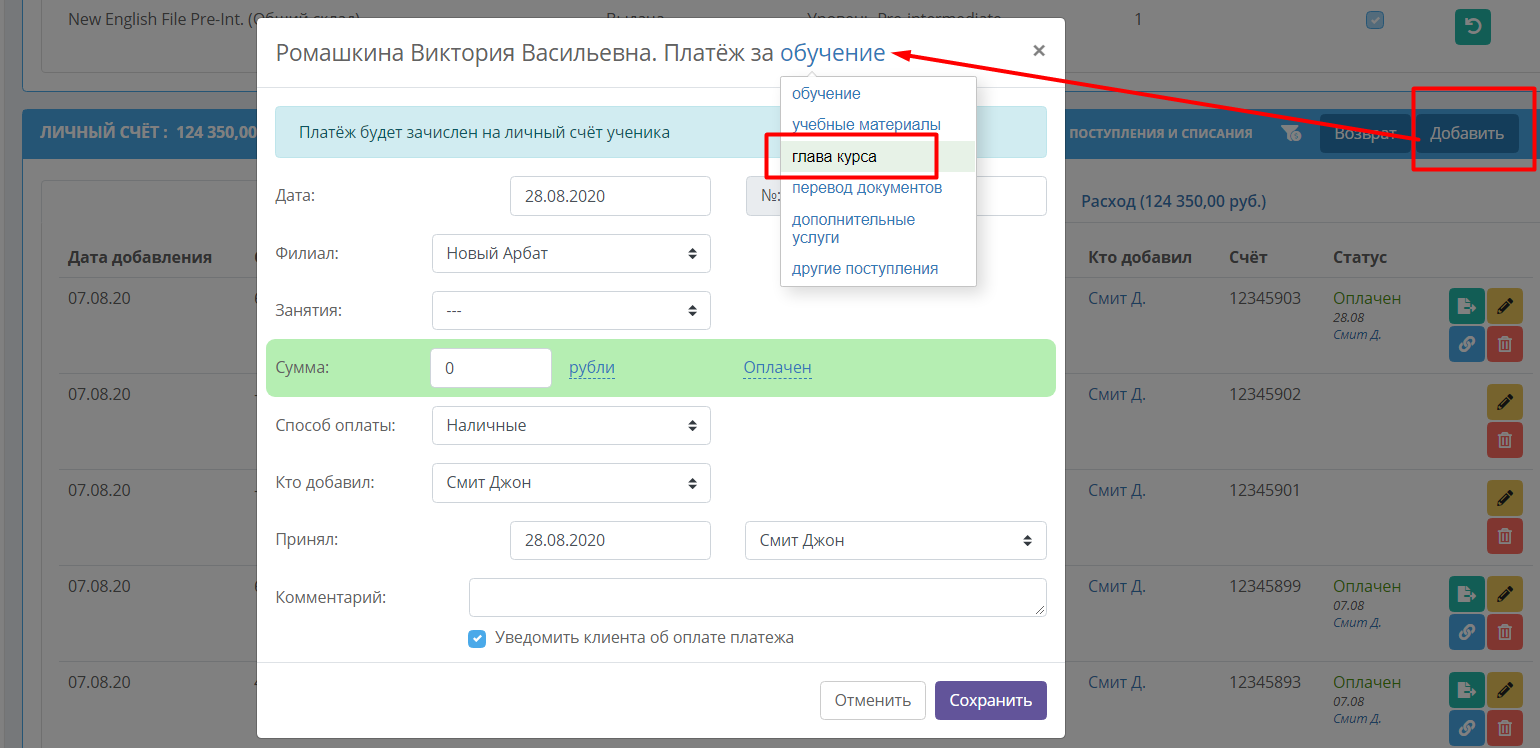Click link icon for invoice 12345899
The image size is (1540, 748).
point(1467,632)
